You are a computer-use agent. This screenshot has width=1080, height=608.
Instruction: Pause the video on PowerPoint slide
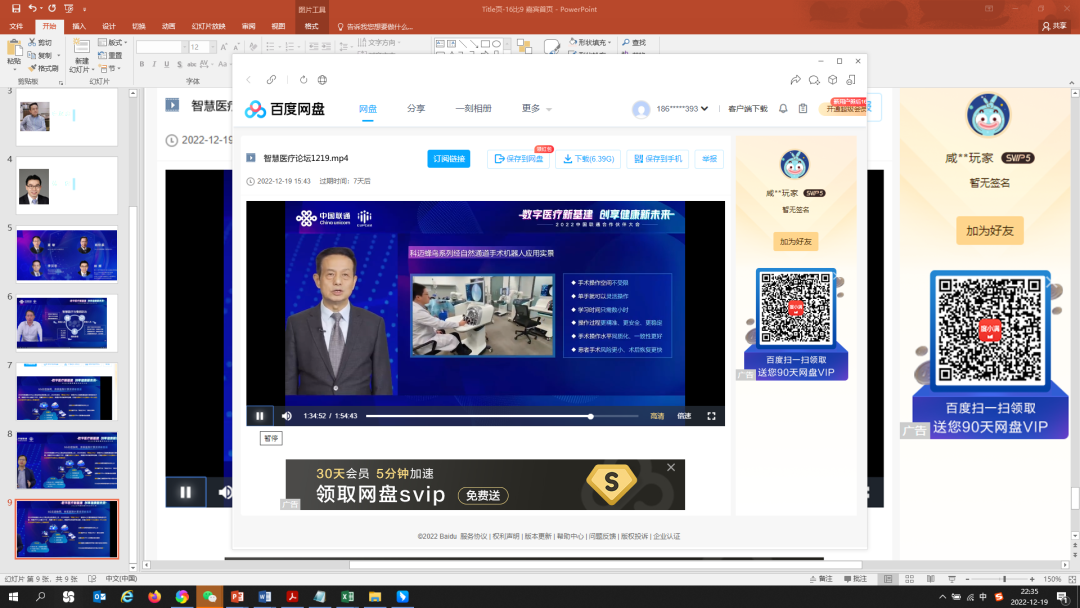[x=185, y=492]
